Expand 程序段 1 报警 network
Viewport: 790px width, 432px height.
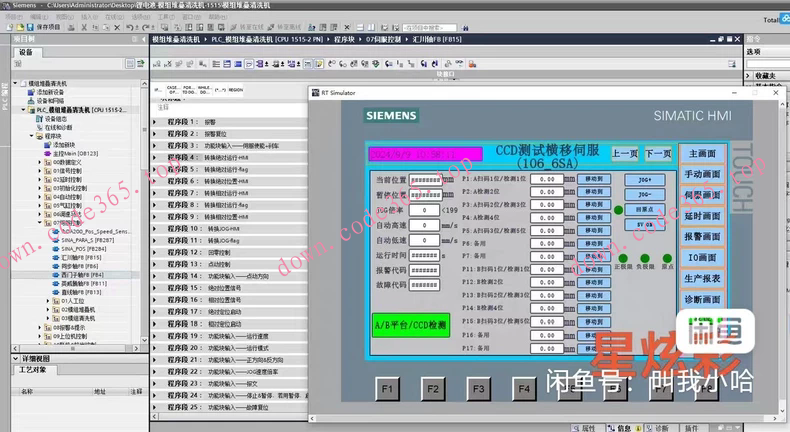155,122
